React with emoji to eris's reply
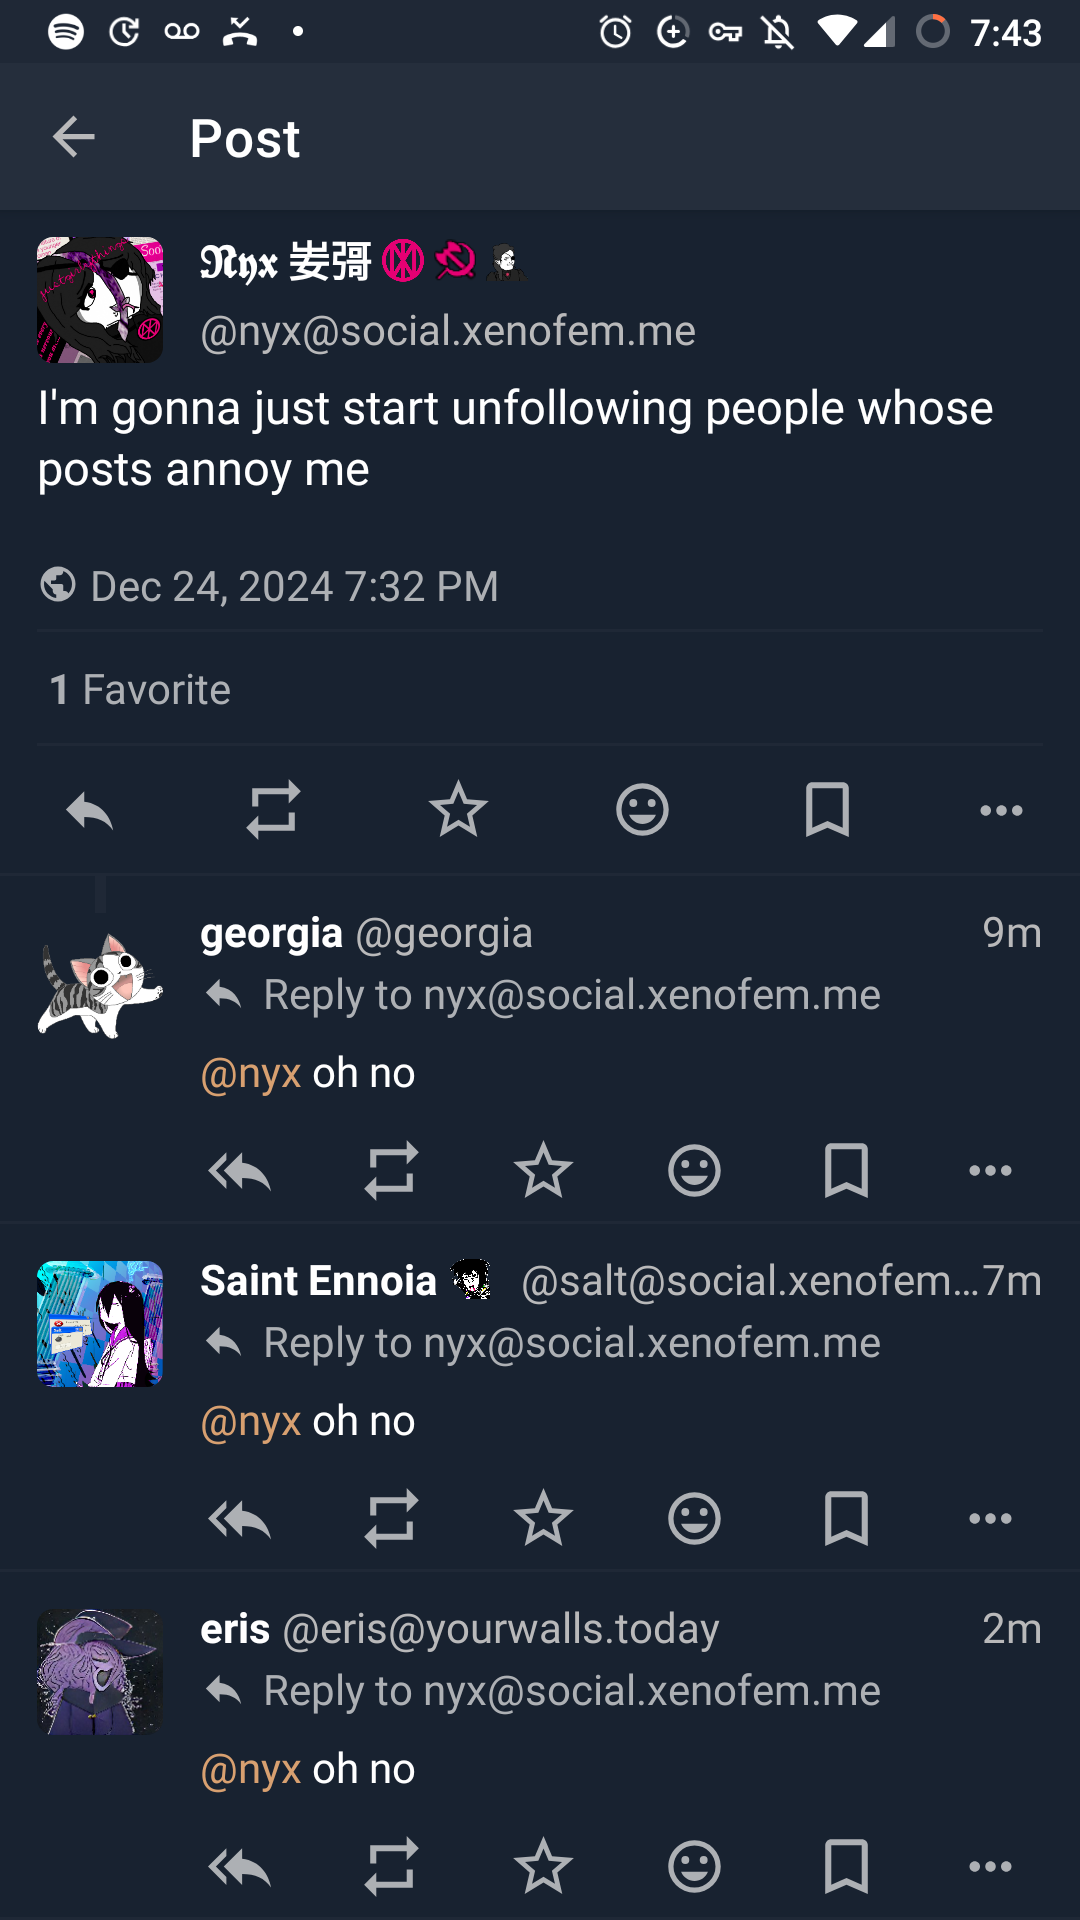 coord(694,1866)
